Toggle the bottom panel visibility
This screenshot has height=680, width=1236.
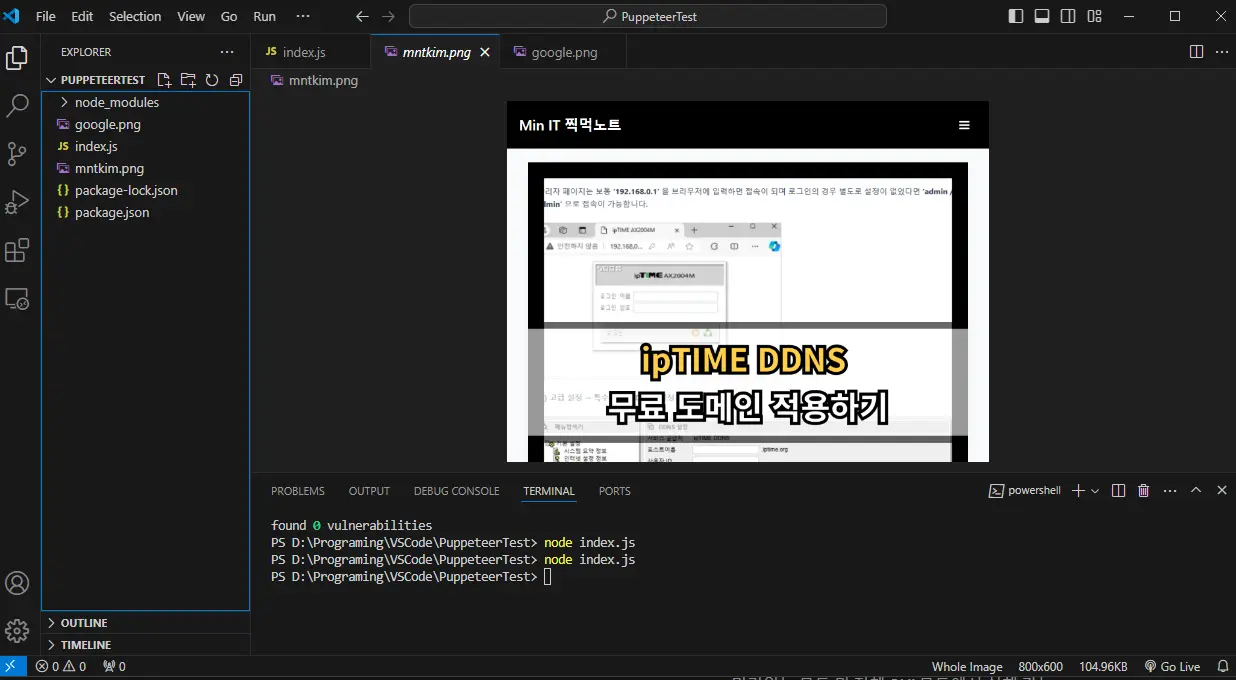(x=1042, y=16)
